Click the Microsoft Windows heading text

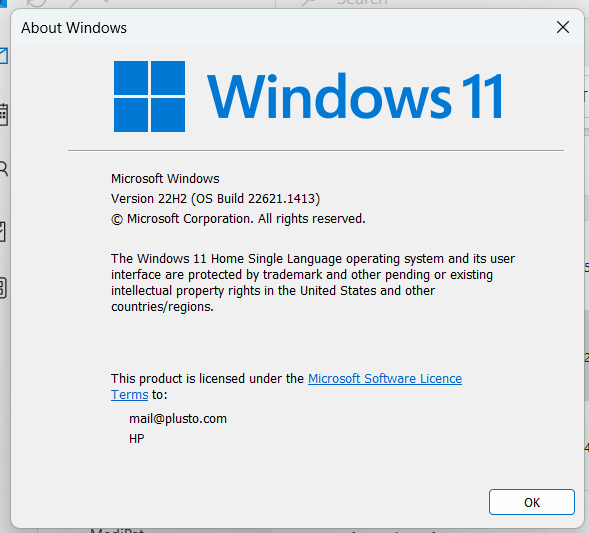point(165,178)
